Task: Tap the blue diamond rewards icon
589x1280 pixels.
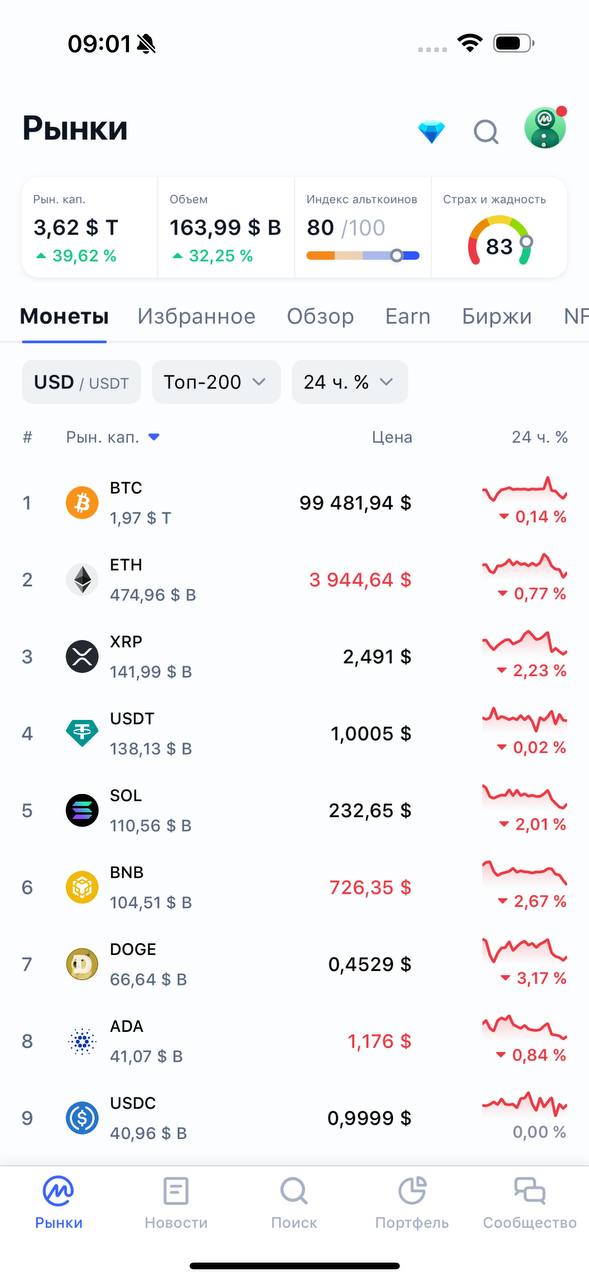Action: tap(431, 131)
